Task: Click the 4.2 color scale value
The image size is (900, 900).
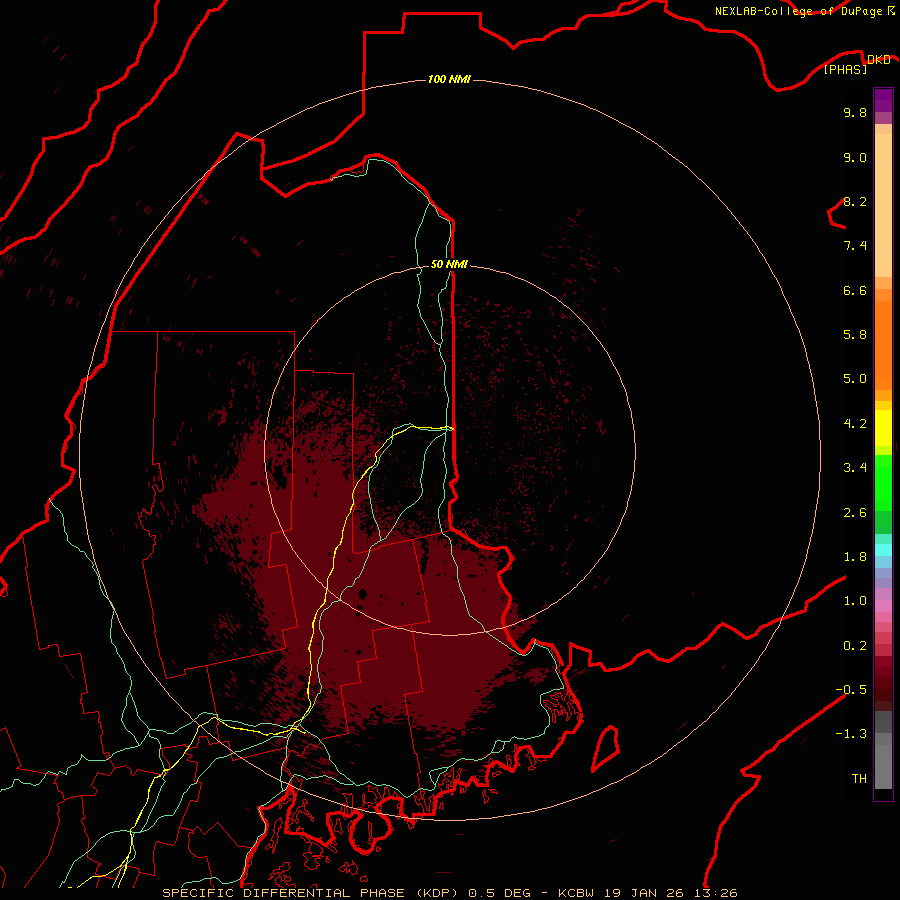Action: [855, 424]
